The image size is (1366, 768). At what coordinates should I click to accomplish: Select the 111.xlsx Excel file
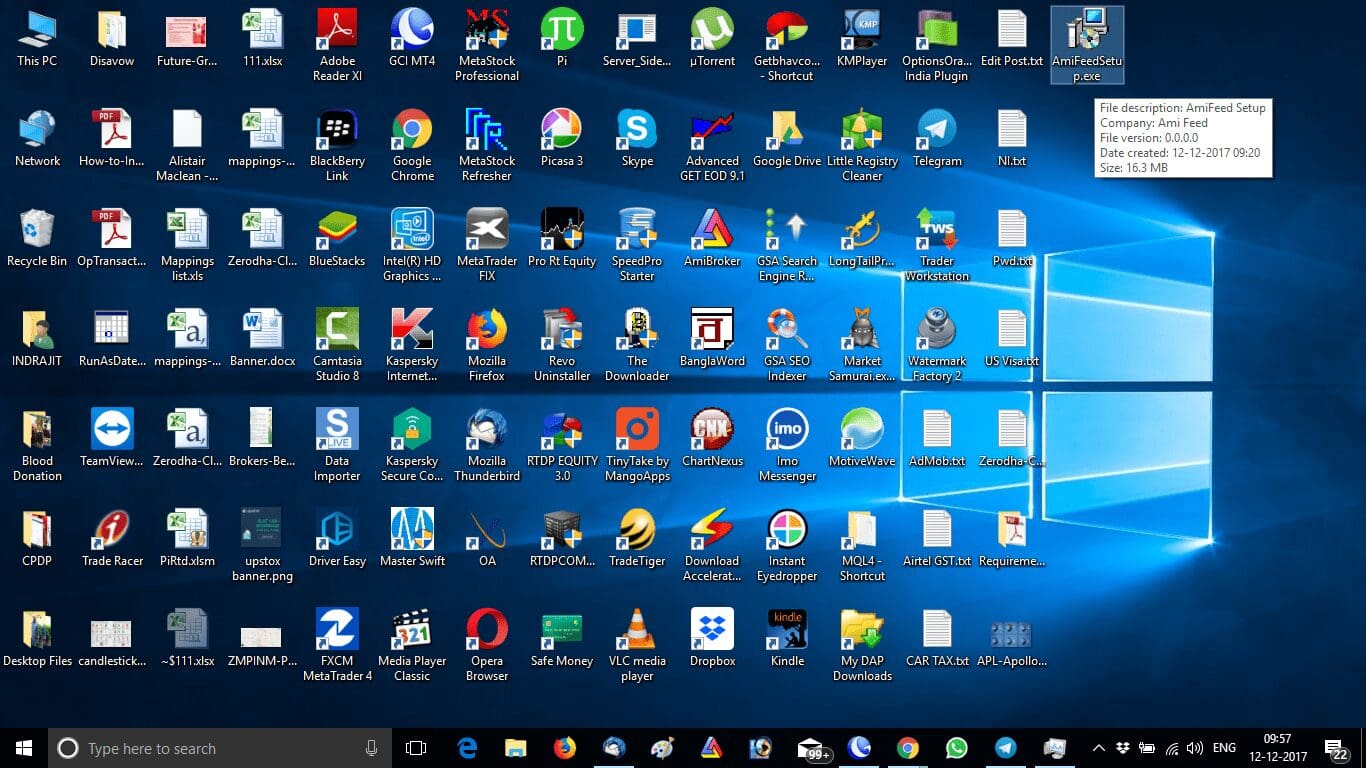pyautogui.click(x=262, y=38)
